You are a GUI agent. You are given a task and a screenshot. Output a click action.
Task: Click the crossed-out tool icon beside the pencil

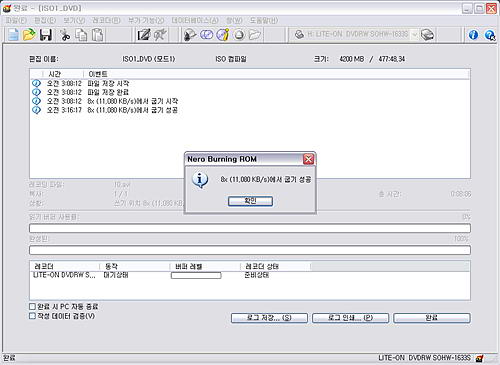pyautogui.click(x=160, y=35)
